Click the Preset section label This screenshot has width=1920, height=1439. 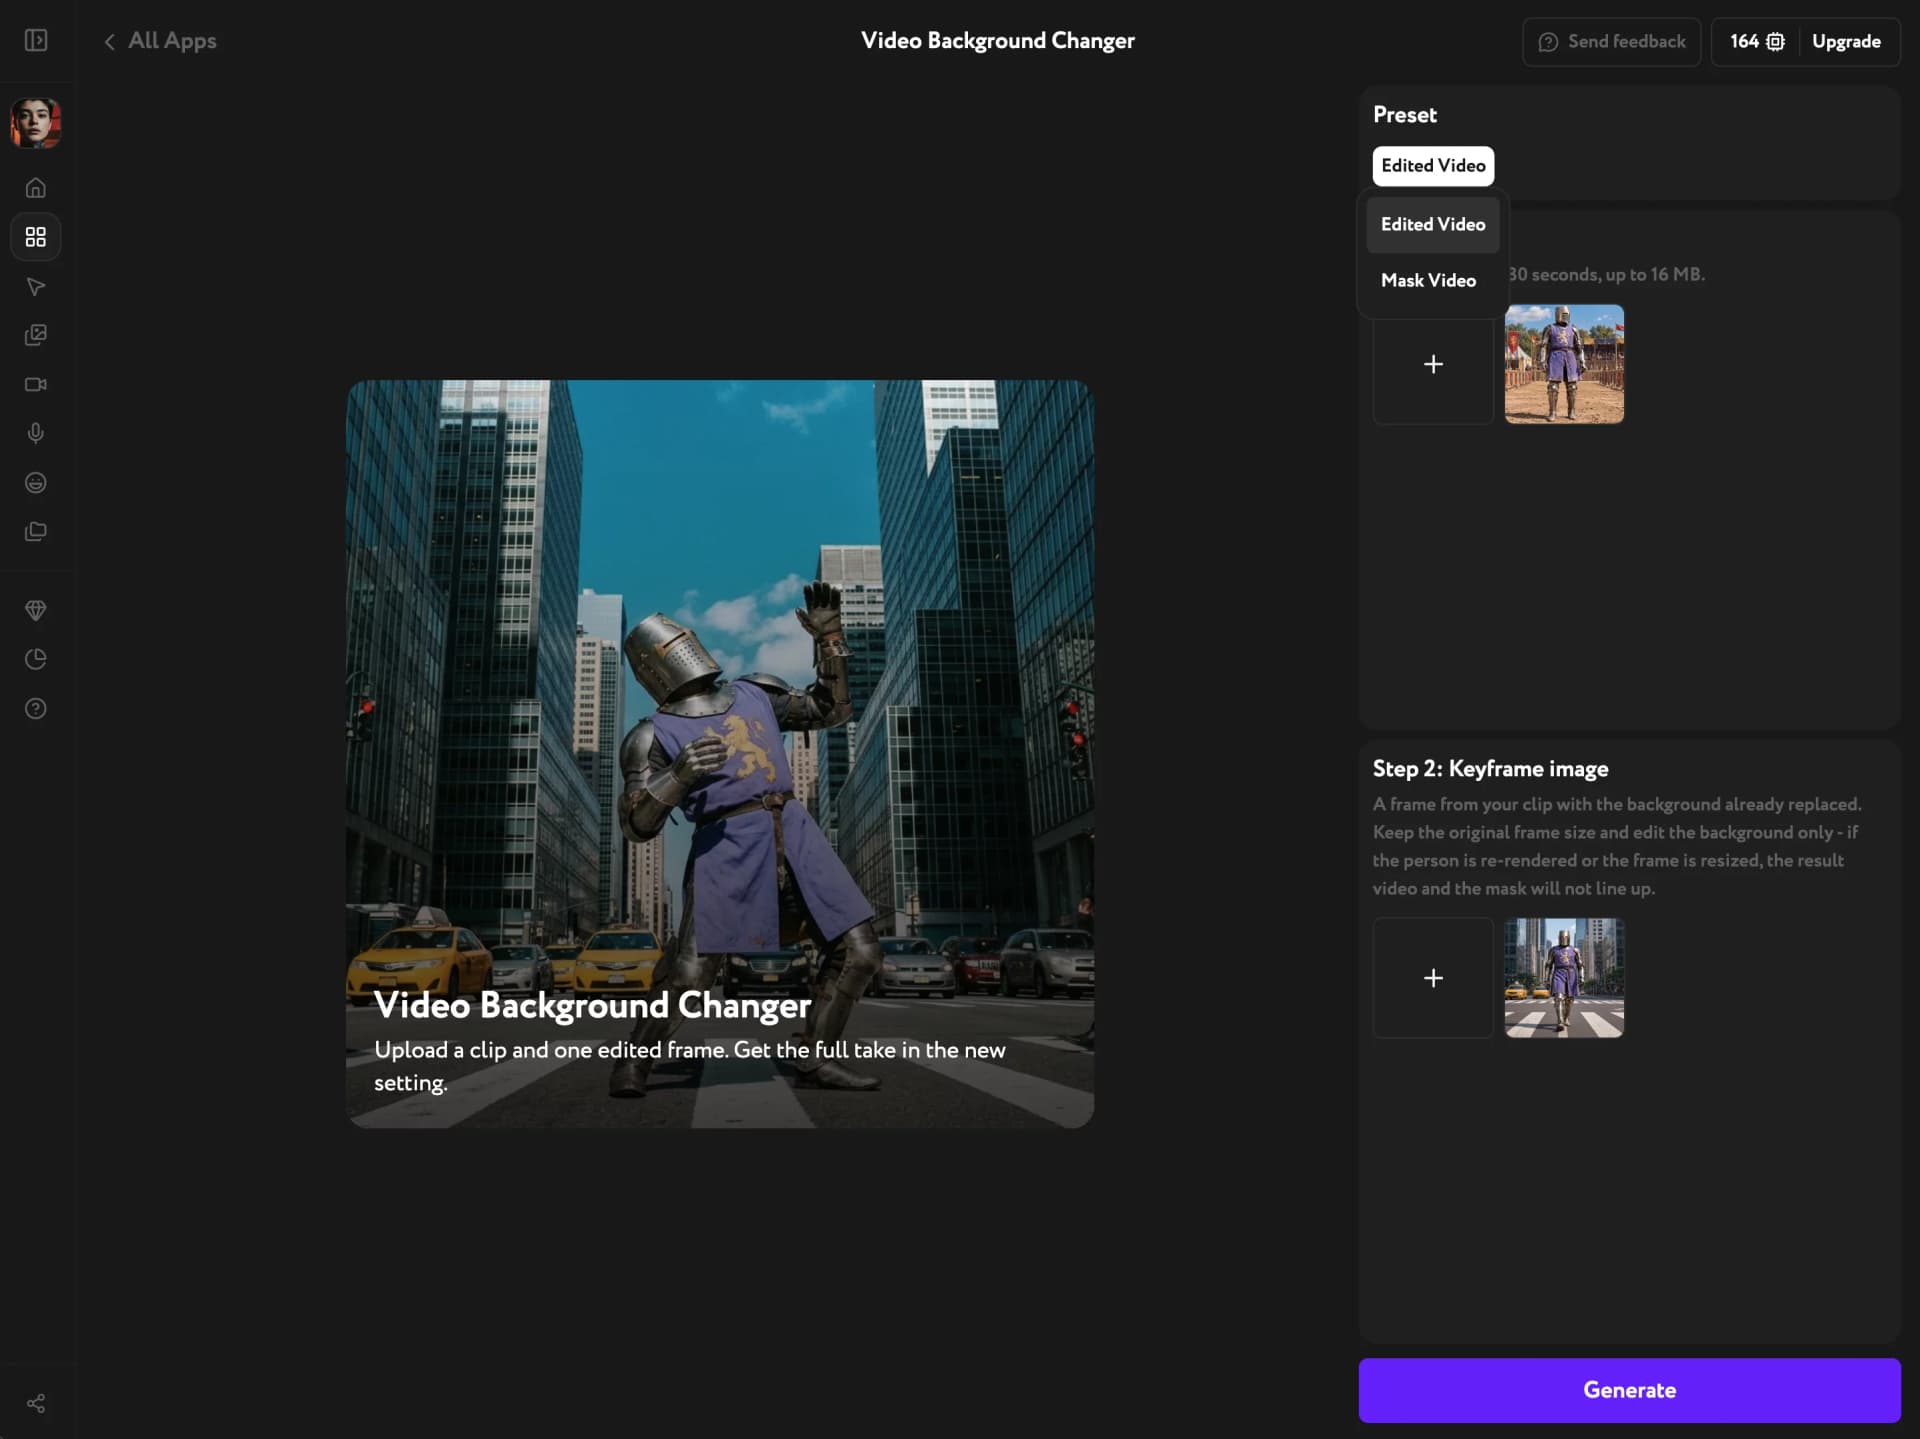click(x=1404, y=115)
